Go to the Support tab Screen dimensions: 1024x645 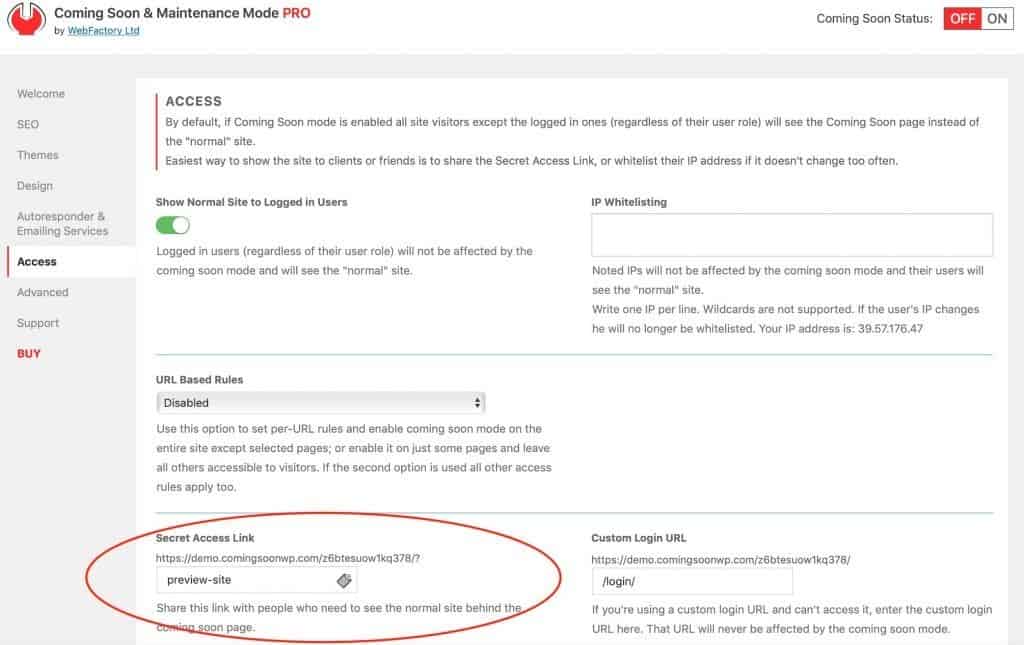pyautogui.click(x=38, y=323)
